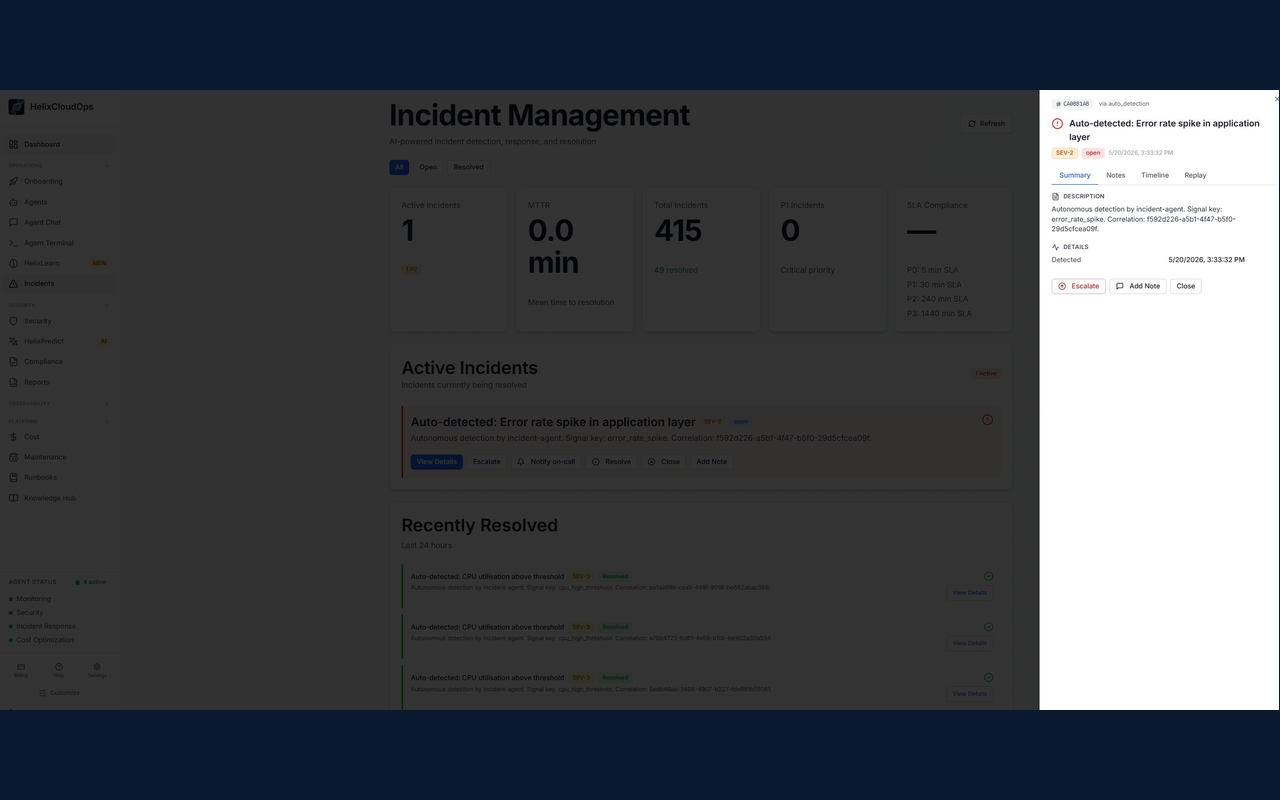Click Close on the active incident card
Image resolution: width=1280 pixels, height=800 pixels.
pyautogui.click(x=664, y=462)
